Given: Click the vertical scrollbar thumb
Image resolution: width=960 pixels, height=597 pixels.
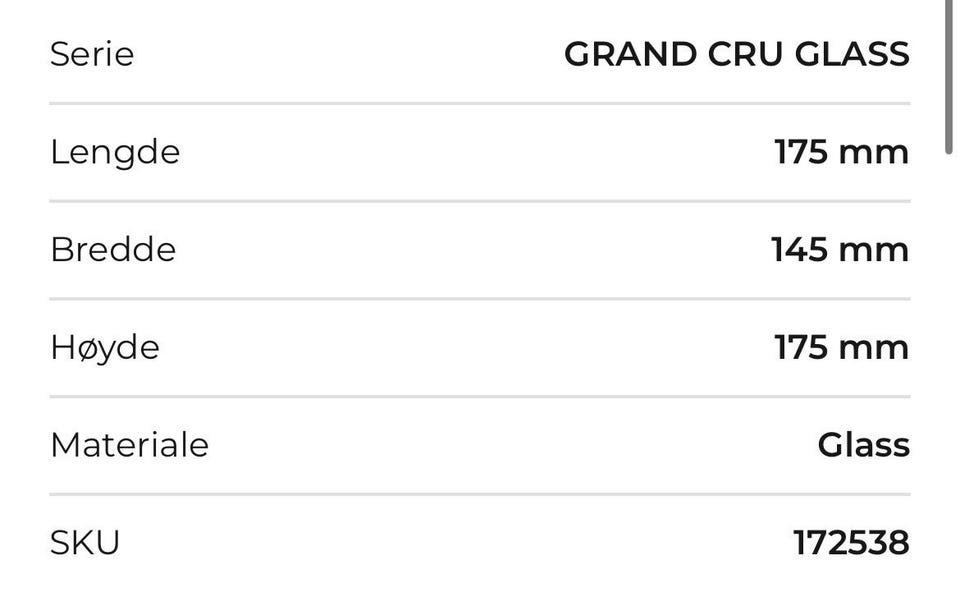Looking at the screenshot, I should pos(949,75).
